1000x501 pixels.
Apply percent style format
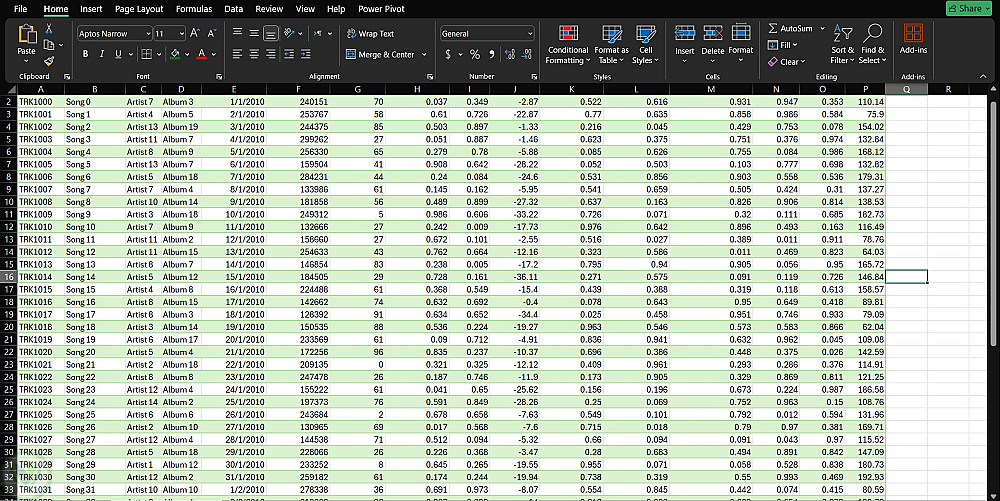(474, 54)
